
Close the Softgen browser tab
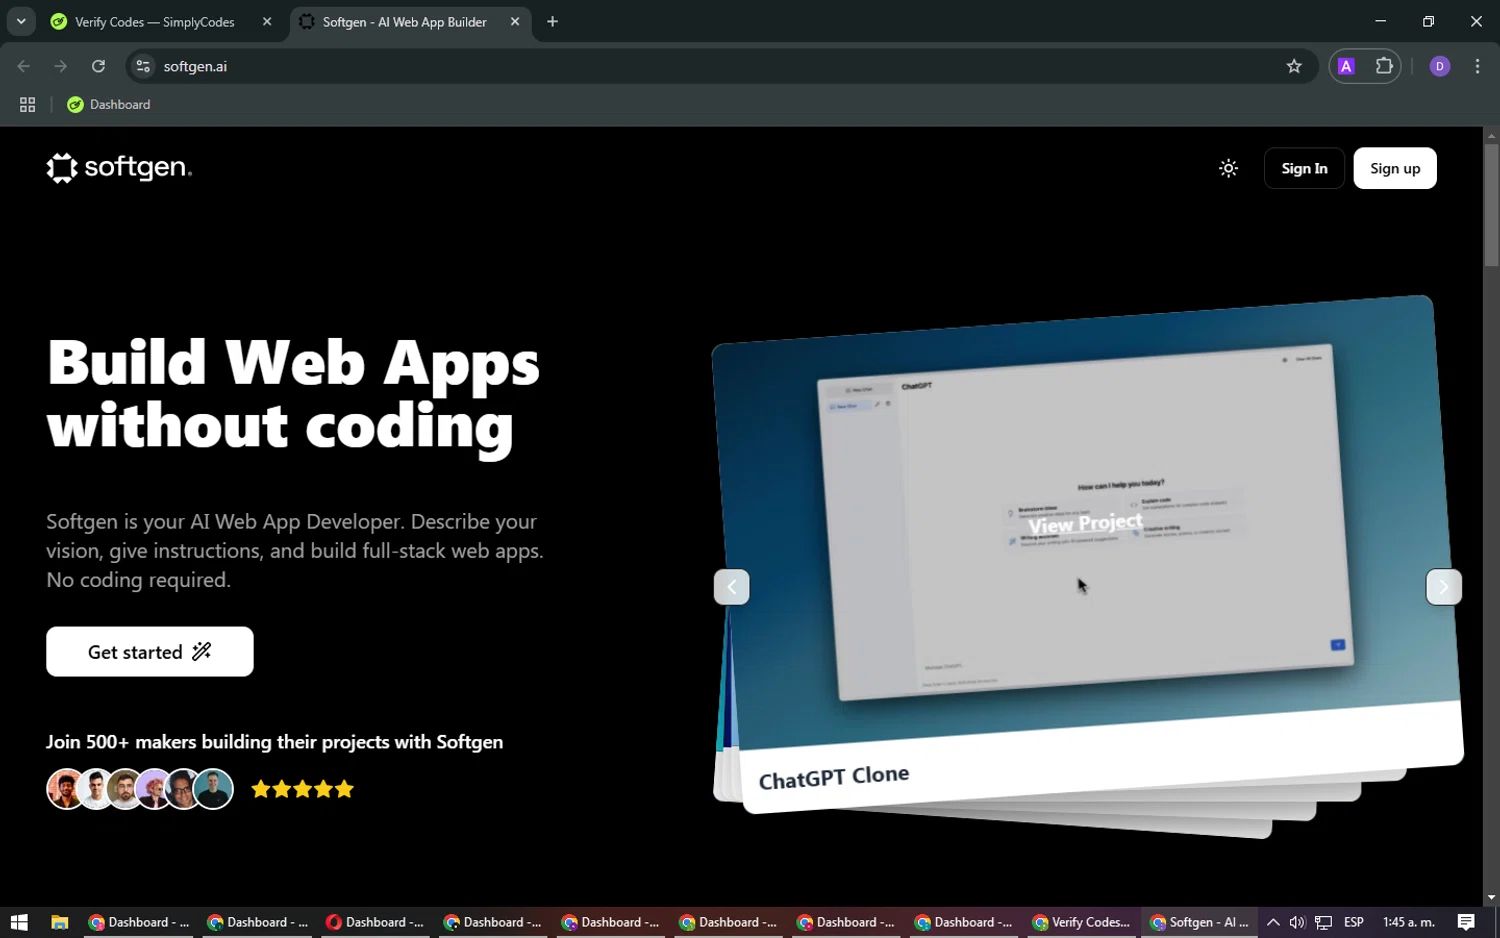(515, 21)
